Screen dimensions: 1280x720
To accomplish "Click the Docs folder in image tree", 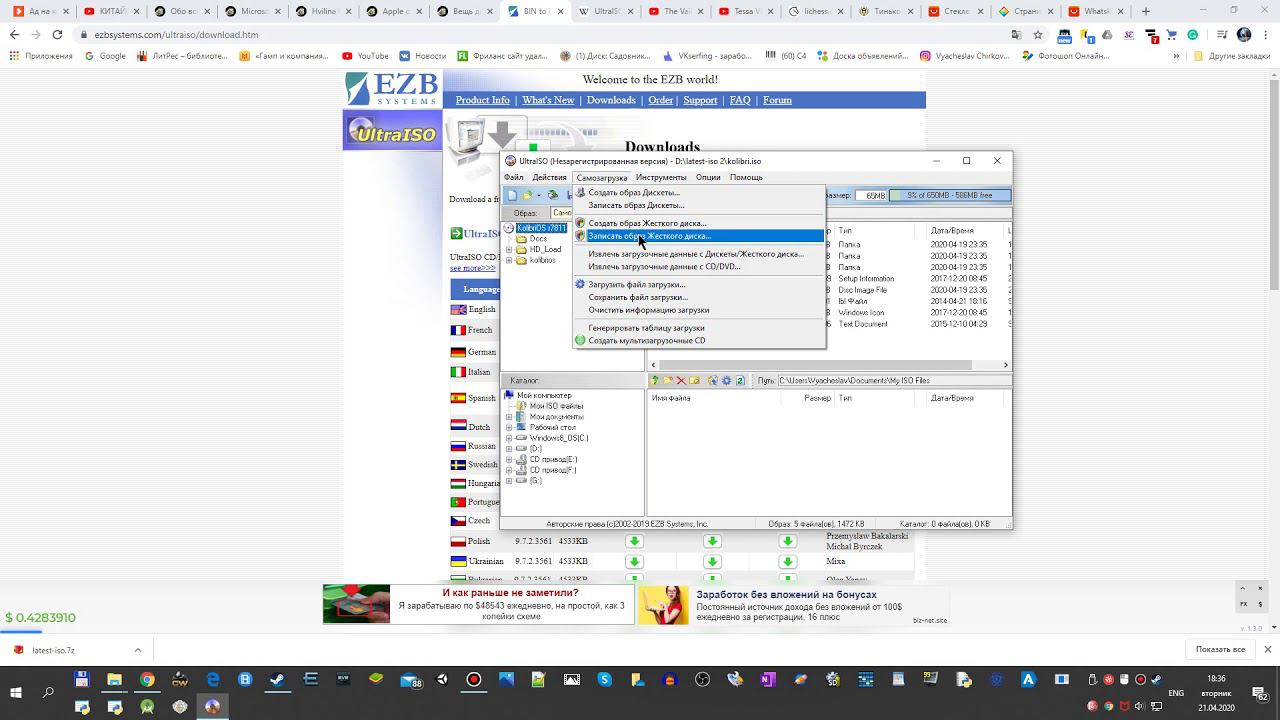I will pos(538,239).
